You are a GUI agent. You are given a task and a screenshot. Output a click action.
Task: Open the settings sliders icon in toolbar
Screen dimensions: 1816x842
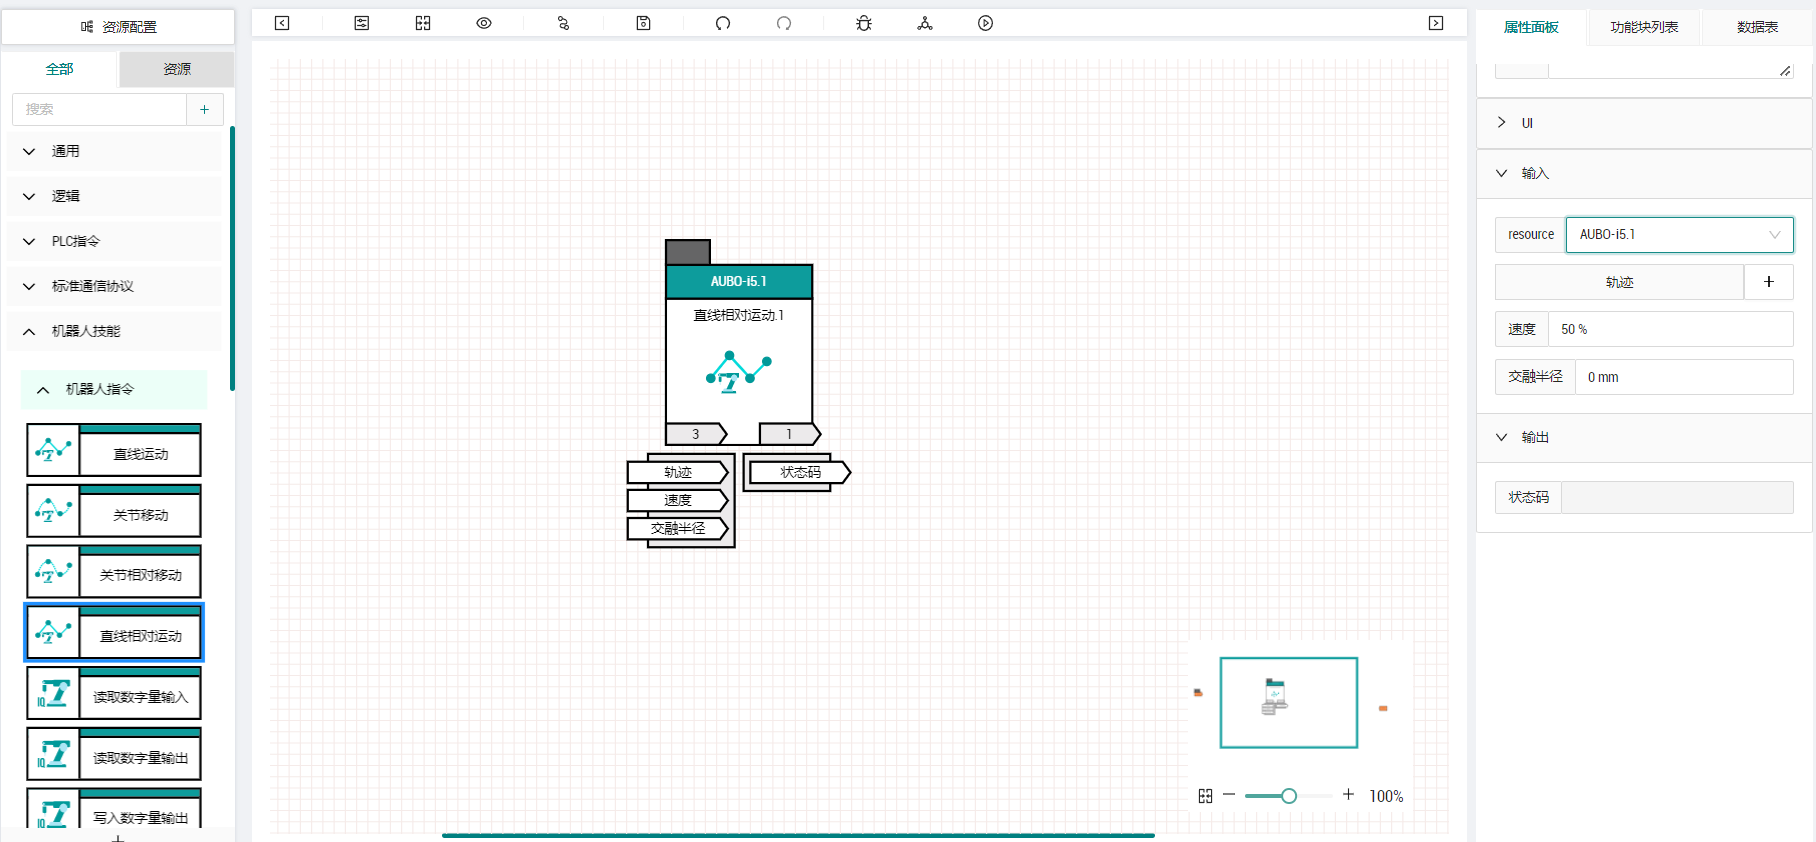pos(362,23)
